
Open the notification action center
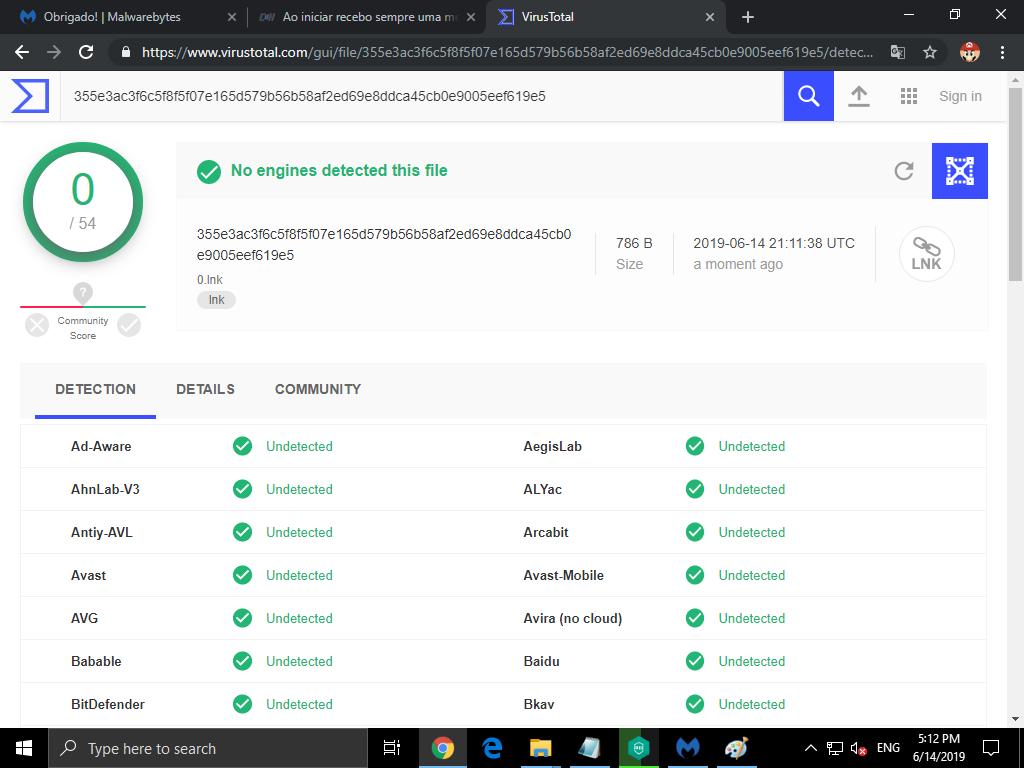click(x=991, y=748)
